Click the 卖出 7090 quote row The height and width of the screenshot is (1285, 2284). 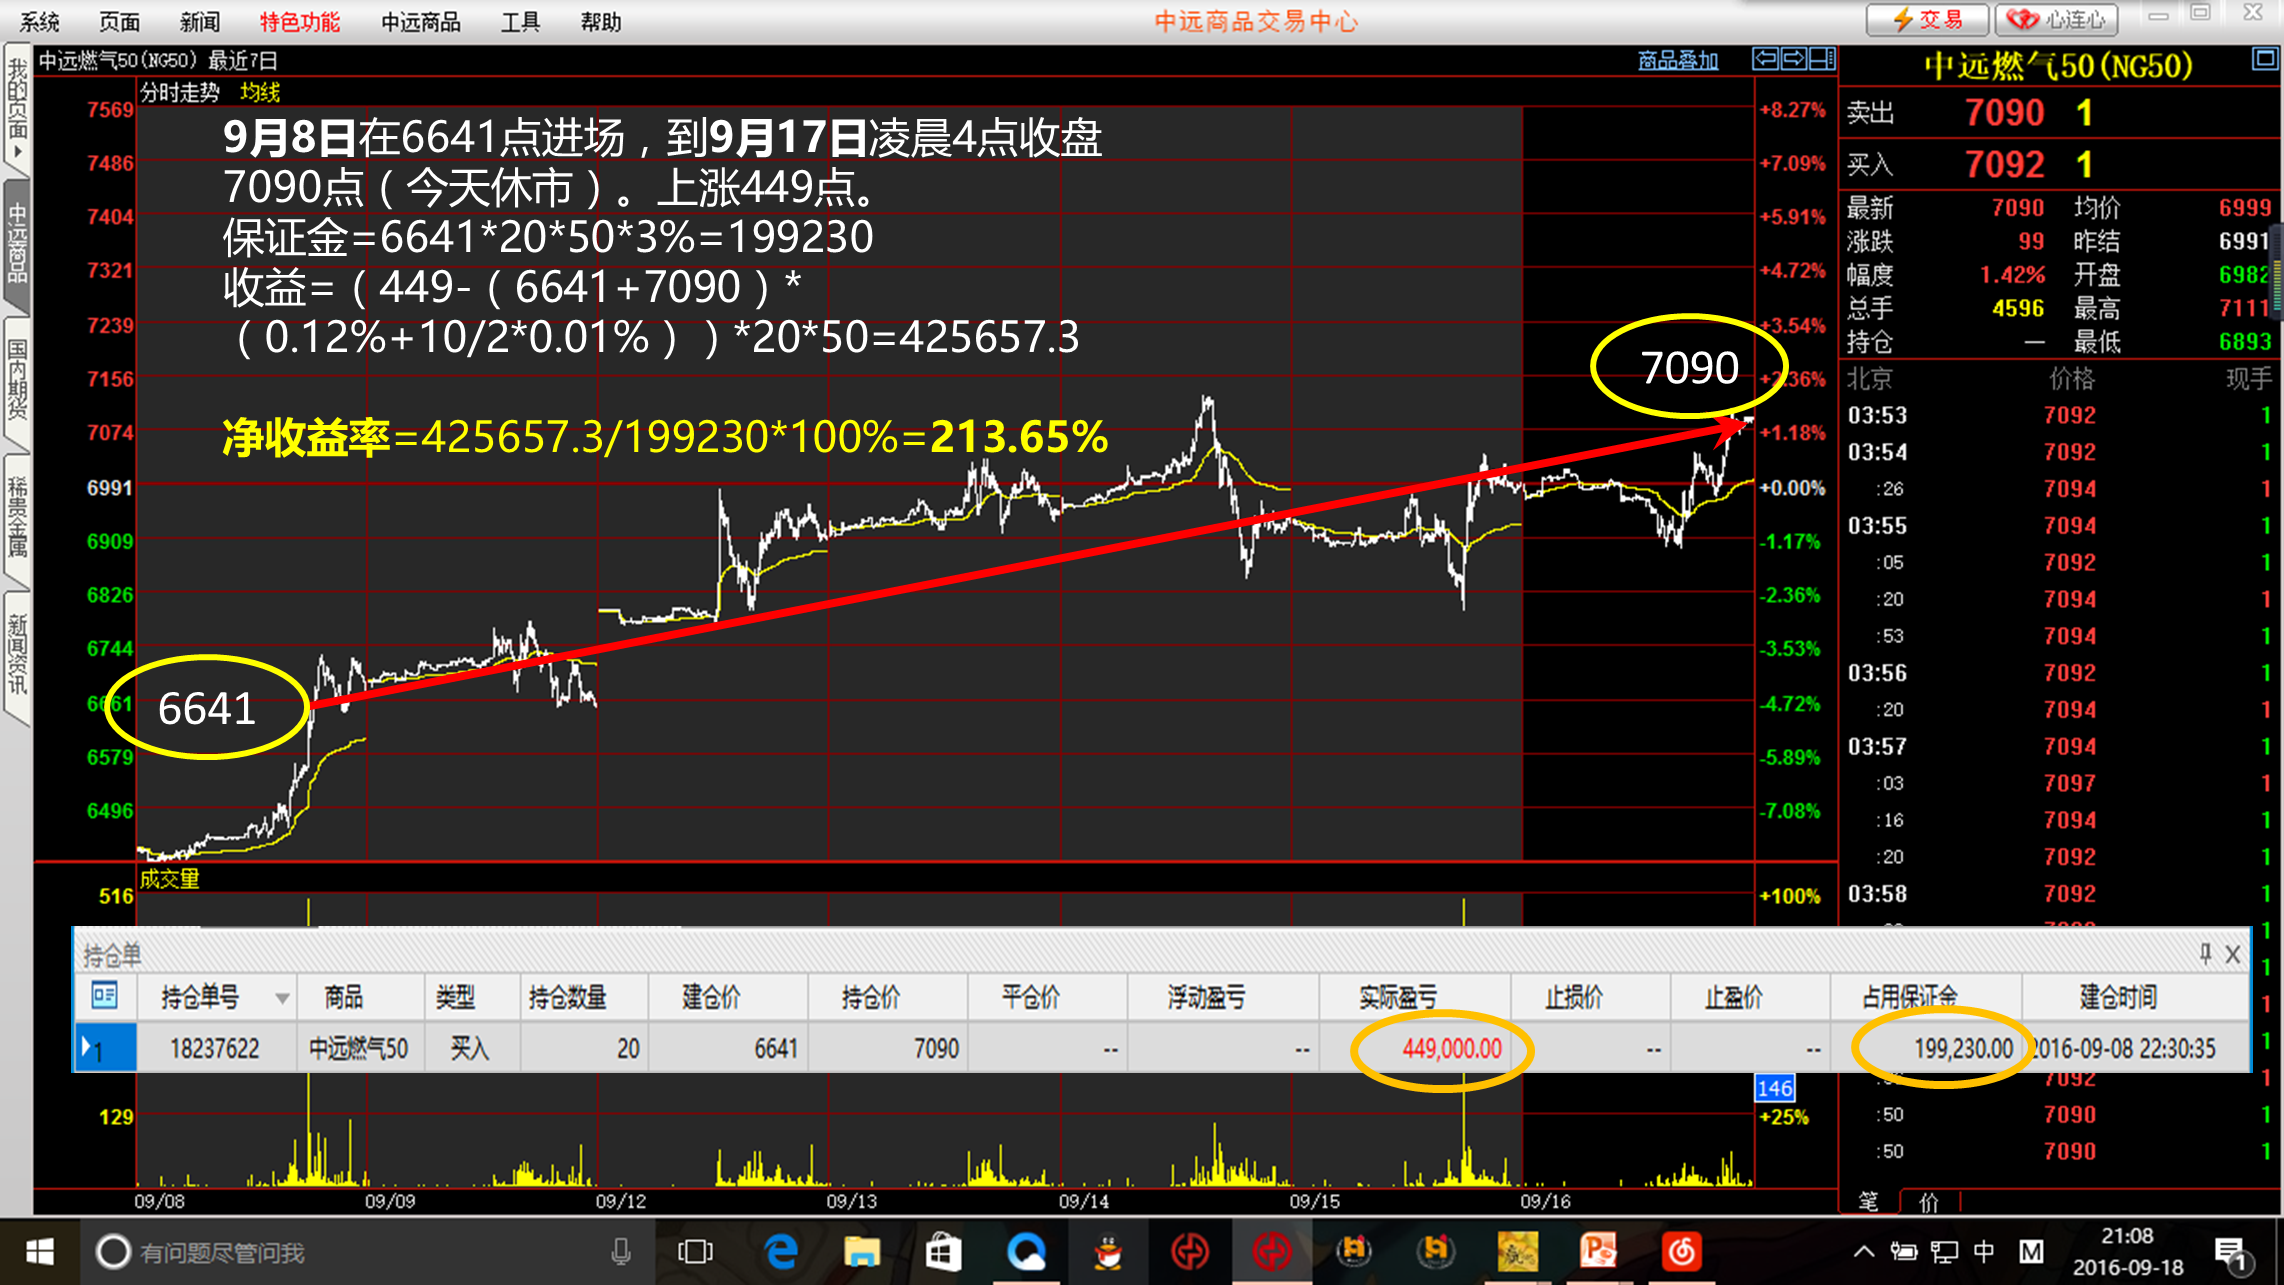click(2060, 113)
